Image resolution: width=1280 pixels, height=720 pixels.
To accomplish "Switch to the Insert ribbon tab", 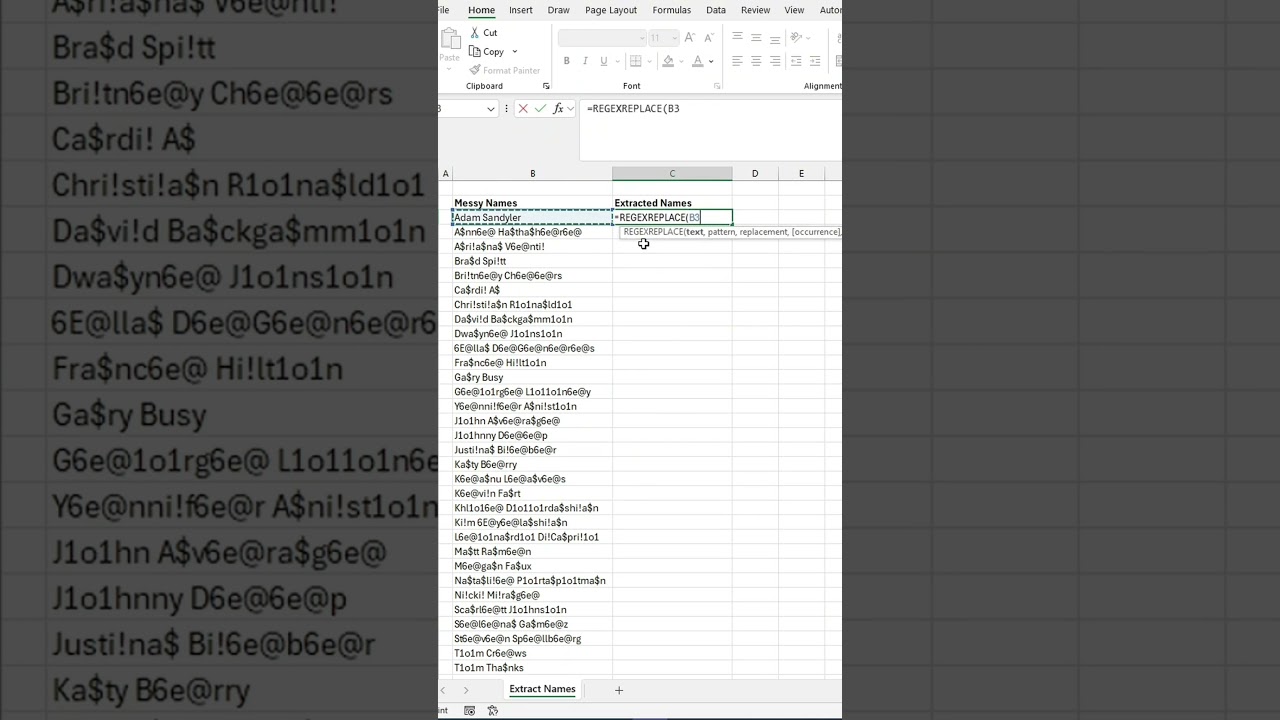I will coord(520,10).
